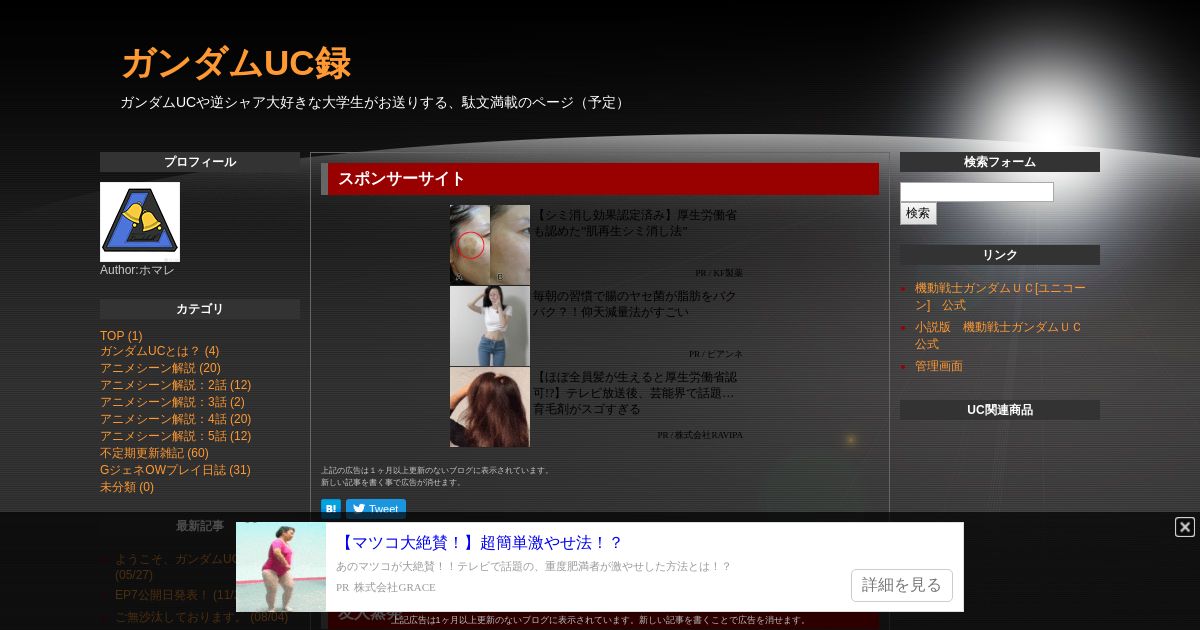Open category GジェネOWプレイ日誌 (31)
Screen dimensions: 1200x630
click(175, 470)
